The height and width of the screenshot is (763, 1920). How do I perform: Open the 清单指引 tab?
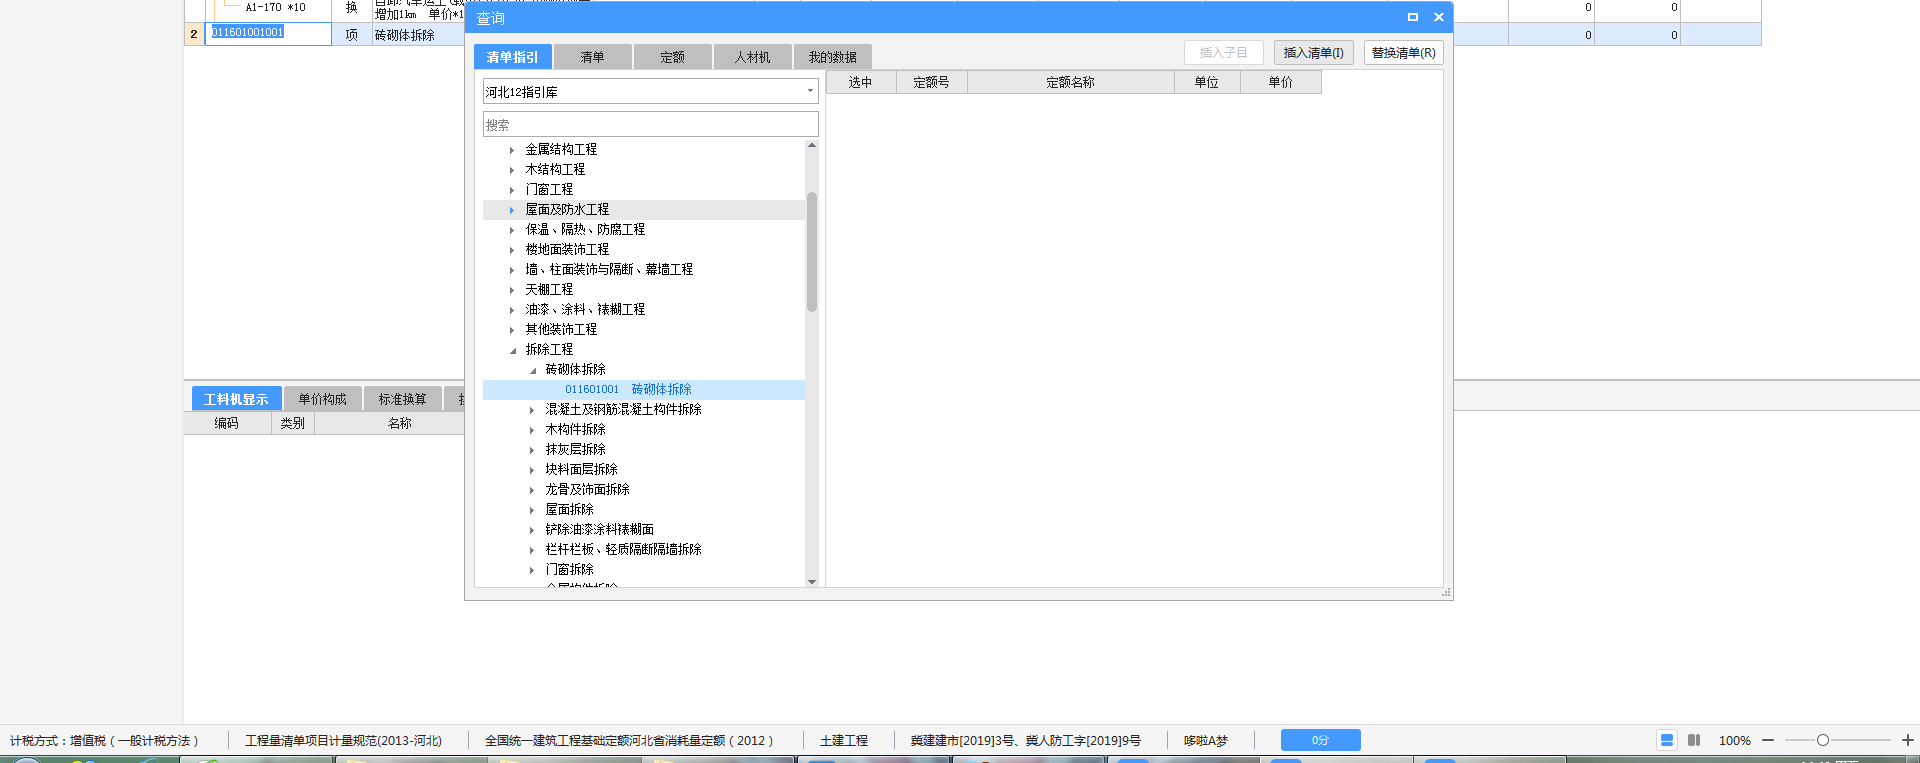(512, 57)
